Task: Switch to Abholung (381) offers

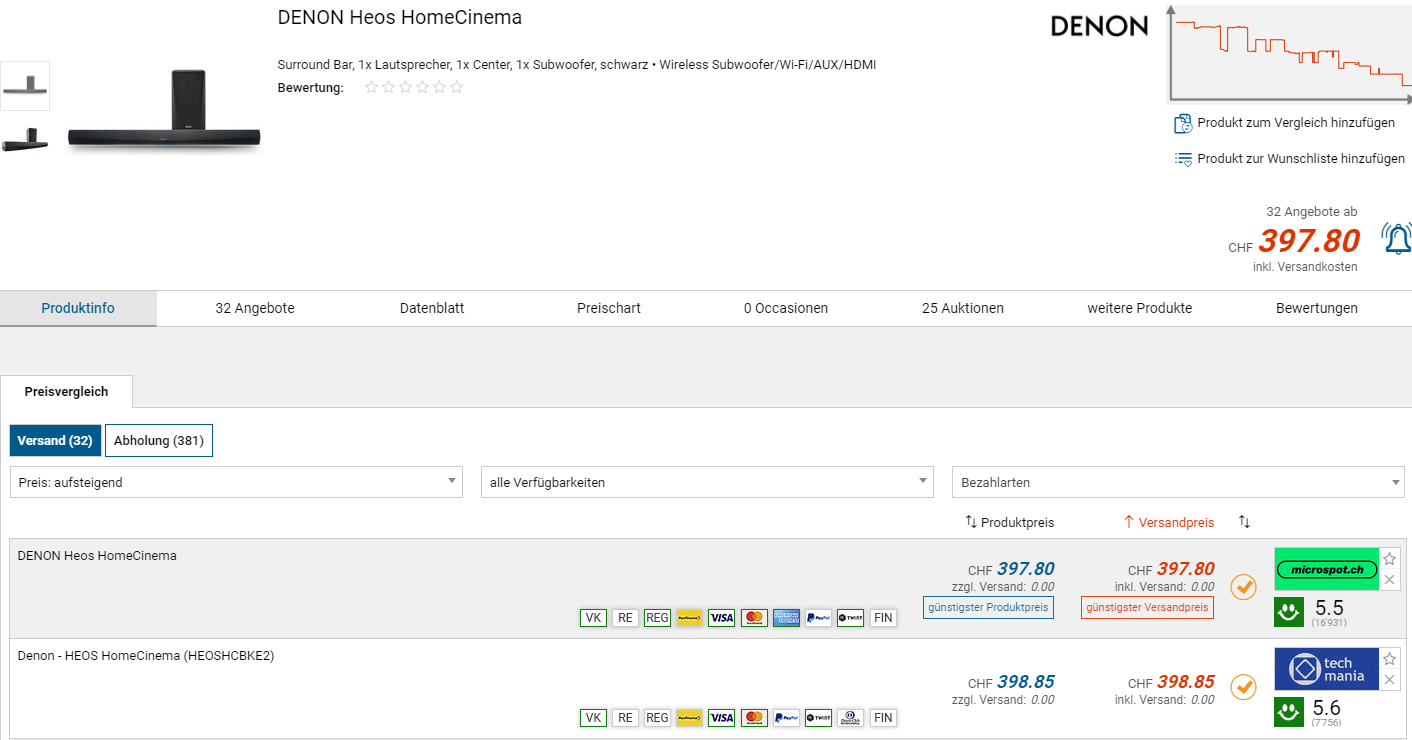Action: pos(158,441)
